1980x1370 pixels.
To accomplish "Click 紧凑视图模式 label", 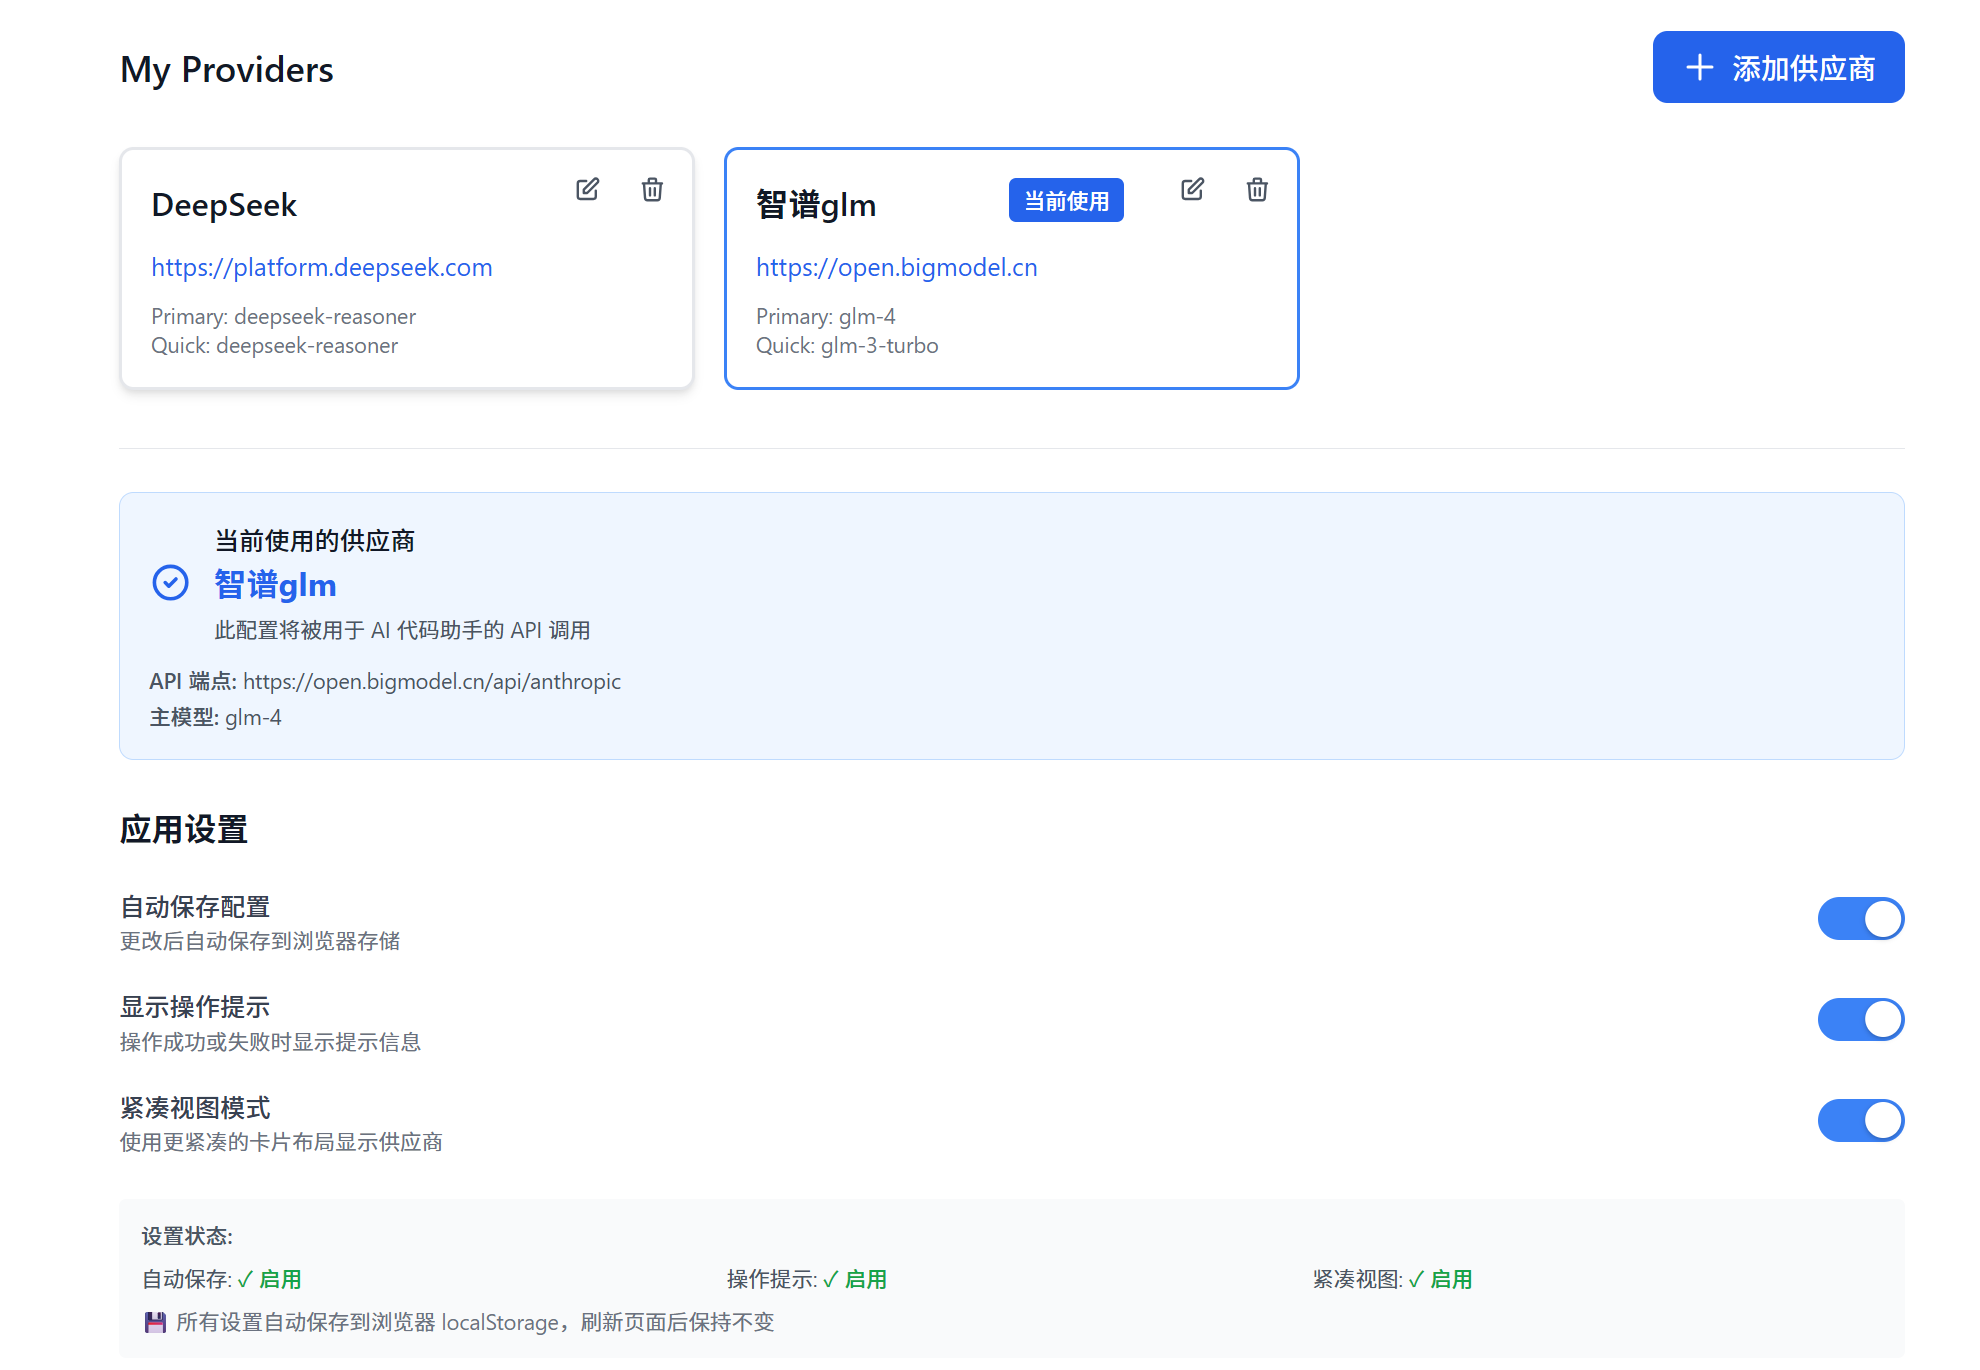I will (195, 1107).
